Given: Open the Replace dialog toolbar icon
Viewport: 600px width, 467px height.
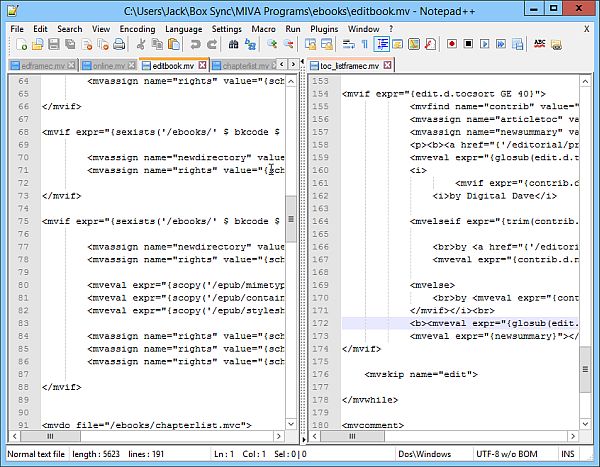Looking at the screenshot, I should (250, 44).
